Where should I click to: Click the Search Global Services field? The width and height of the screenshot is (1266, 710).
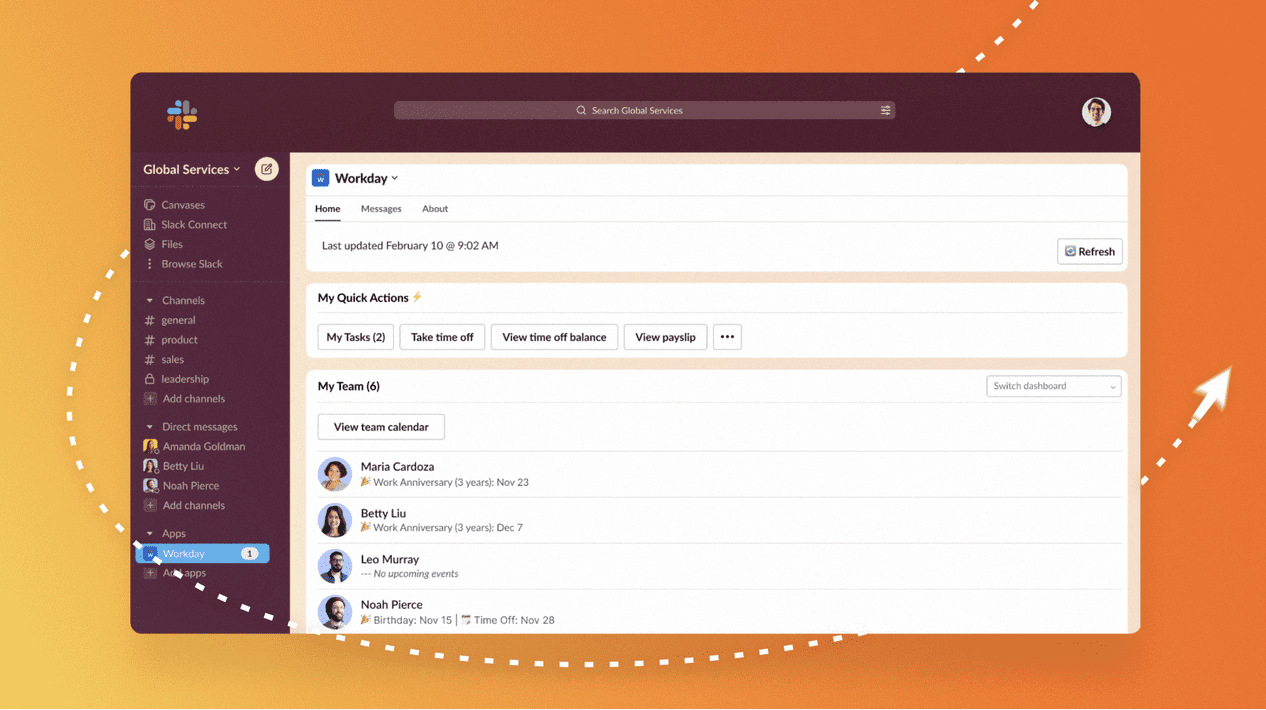(x=644, y=111)
